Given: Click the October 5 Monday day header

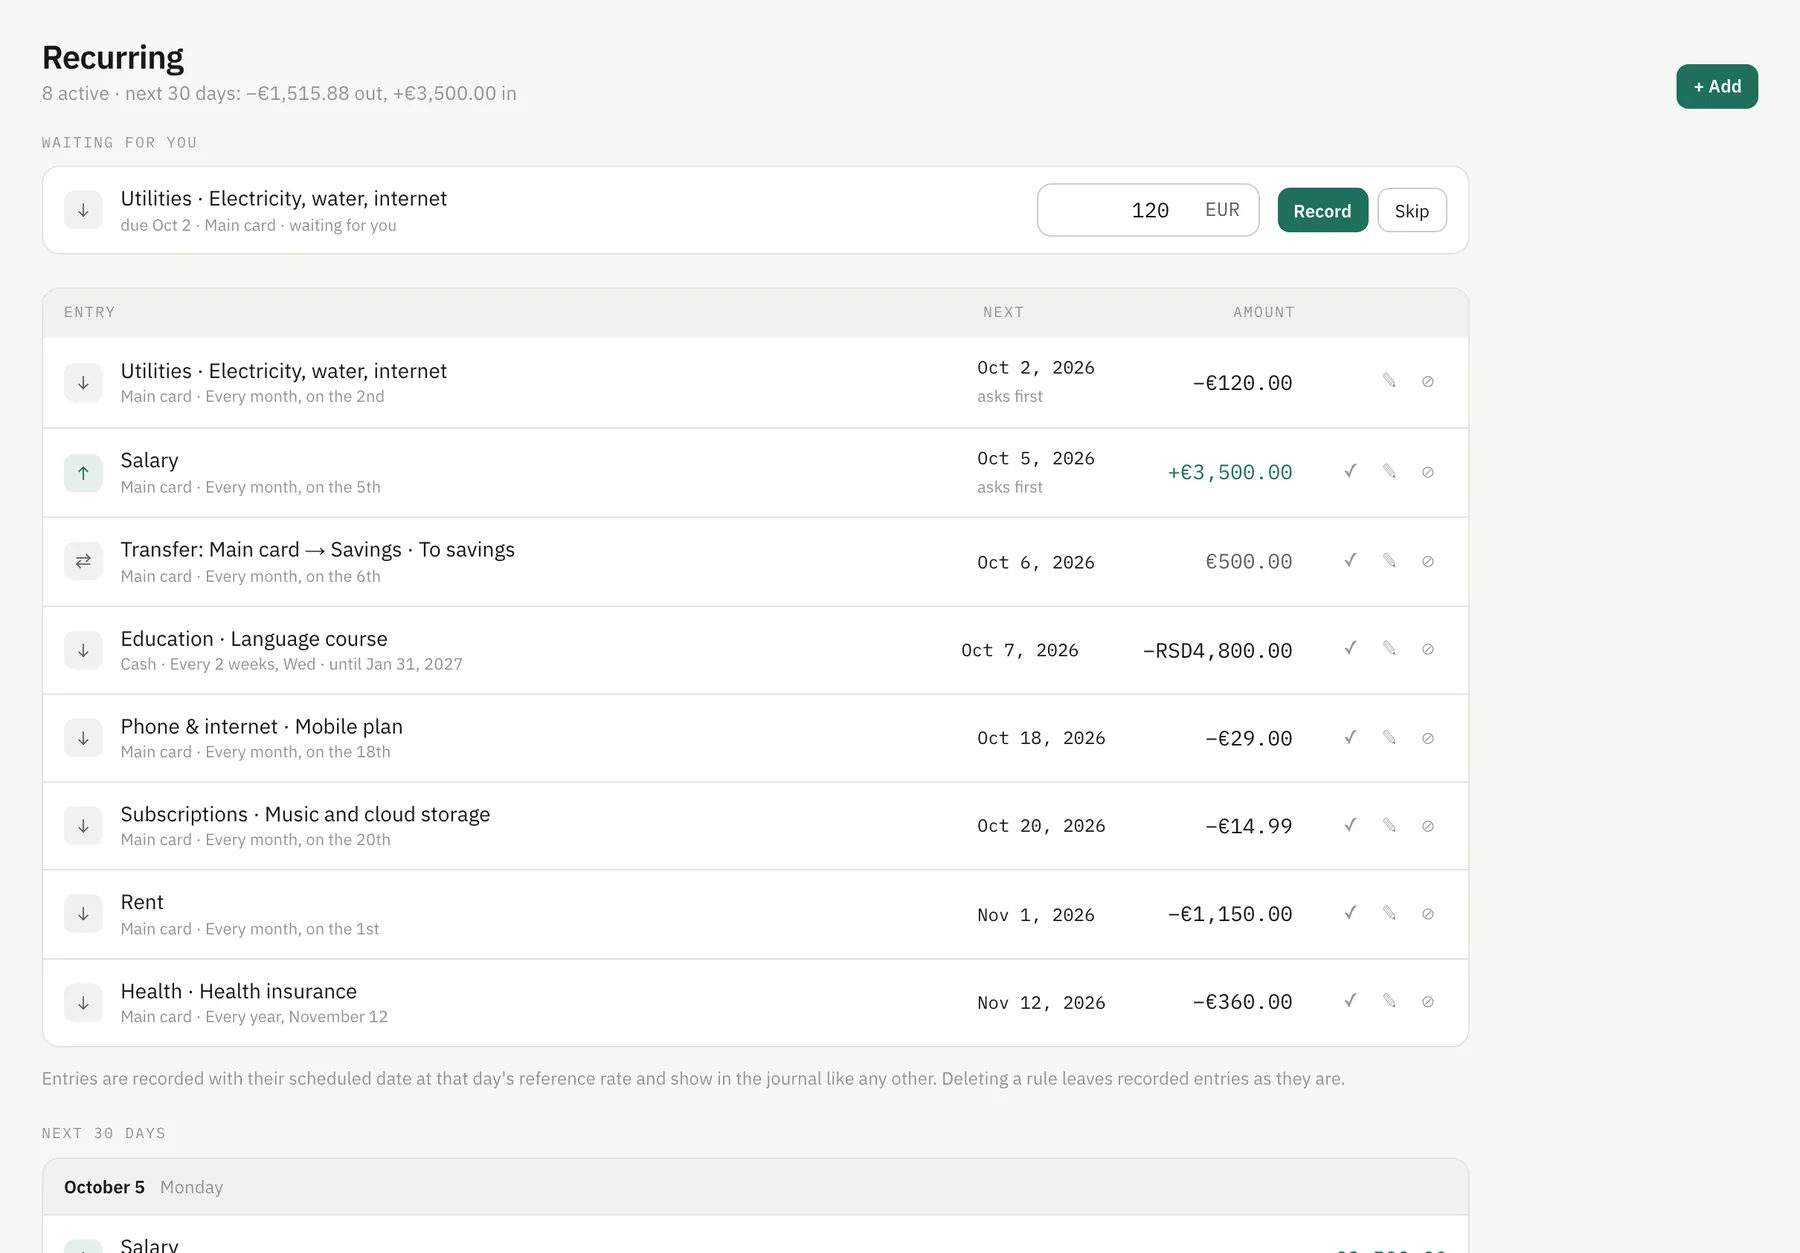Looking at the screenshot, I should click(755, 1187).
